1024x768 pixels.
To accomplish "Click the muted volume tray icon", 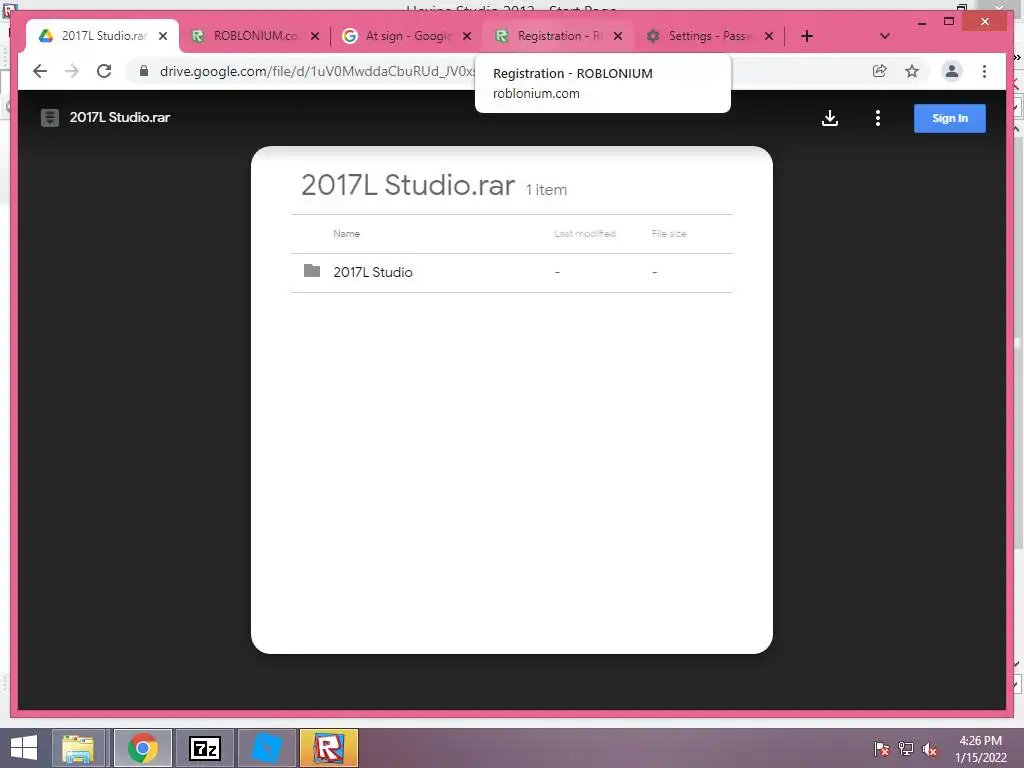I will (x=929, y=749).
